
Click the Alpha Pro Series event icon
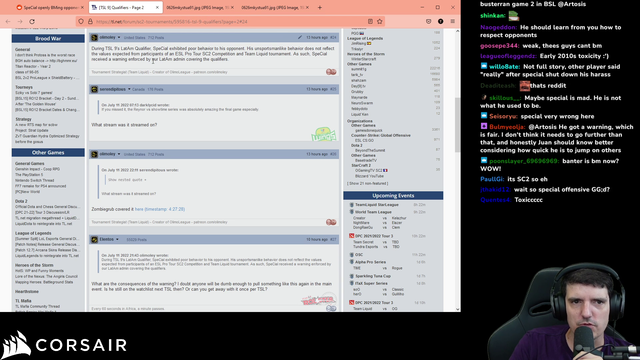pos(351,262)
